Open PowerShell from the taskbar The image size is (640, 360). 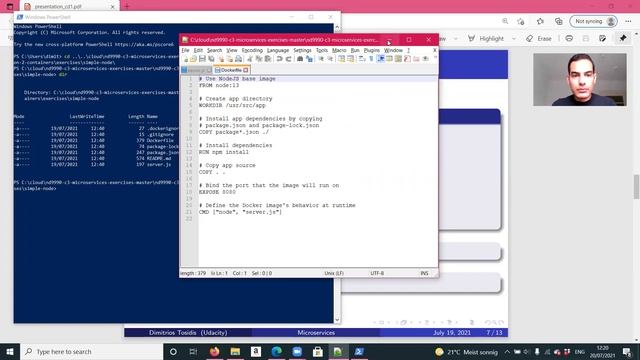pos(359,351)
